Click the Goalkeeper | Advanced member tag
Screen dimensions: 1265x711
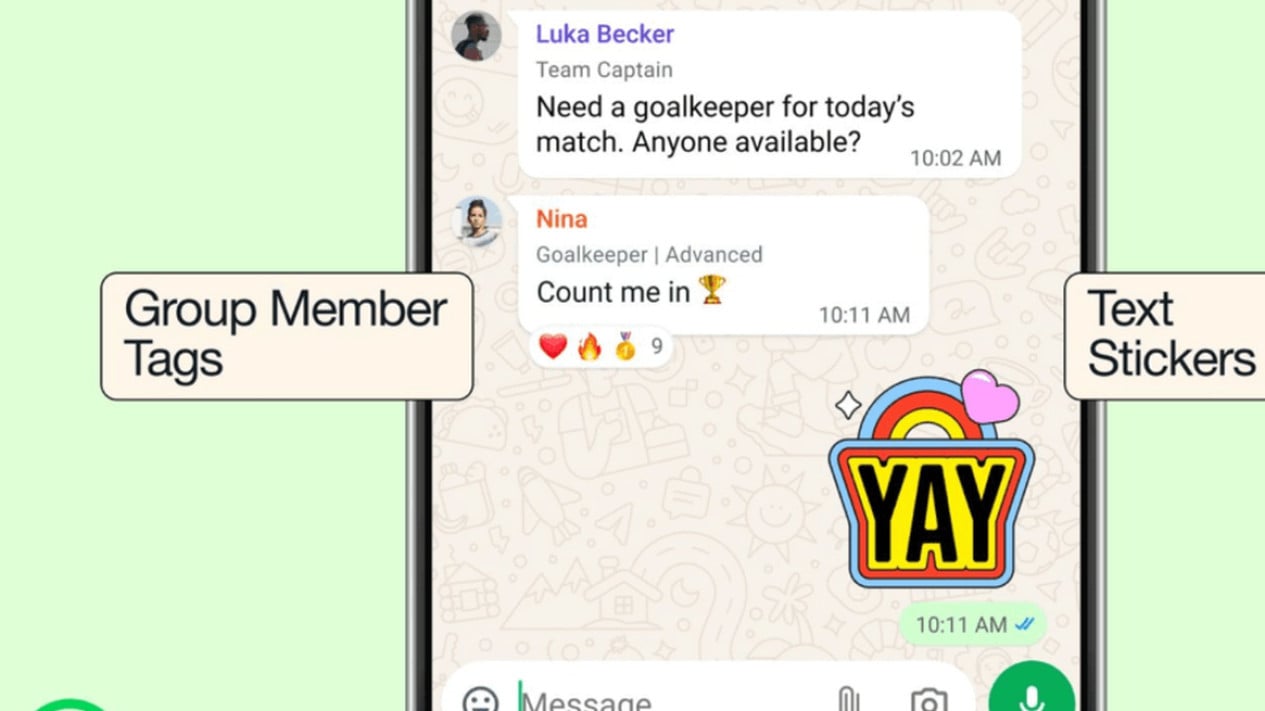point(649,254)
